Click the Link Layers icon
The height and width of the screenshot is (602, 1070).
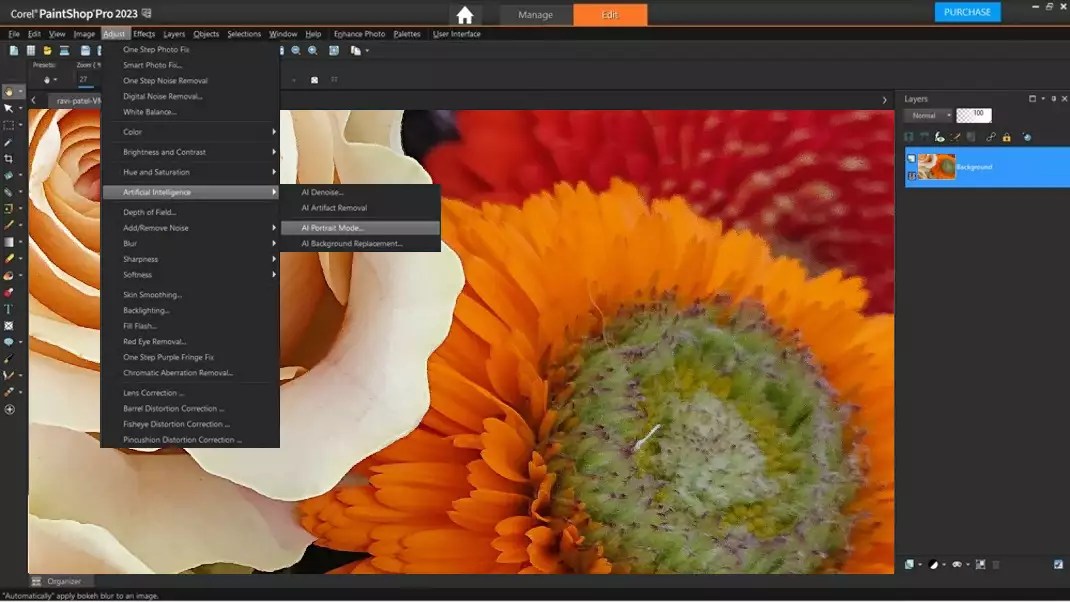tap(991, 137)
